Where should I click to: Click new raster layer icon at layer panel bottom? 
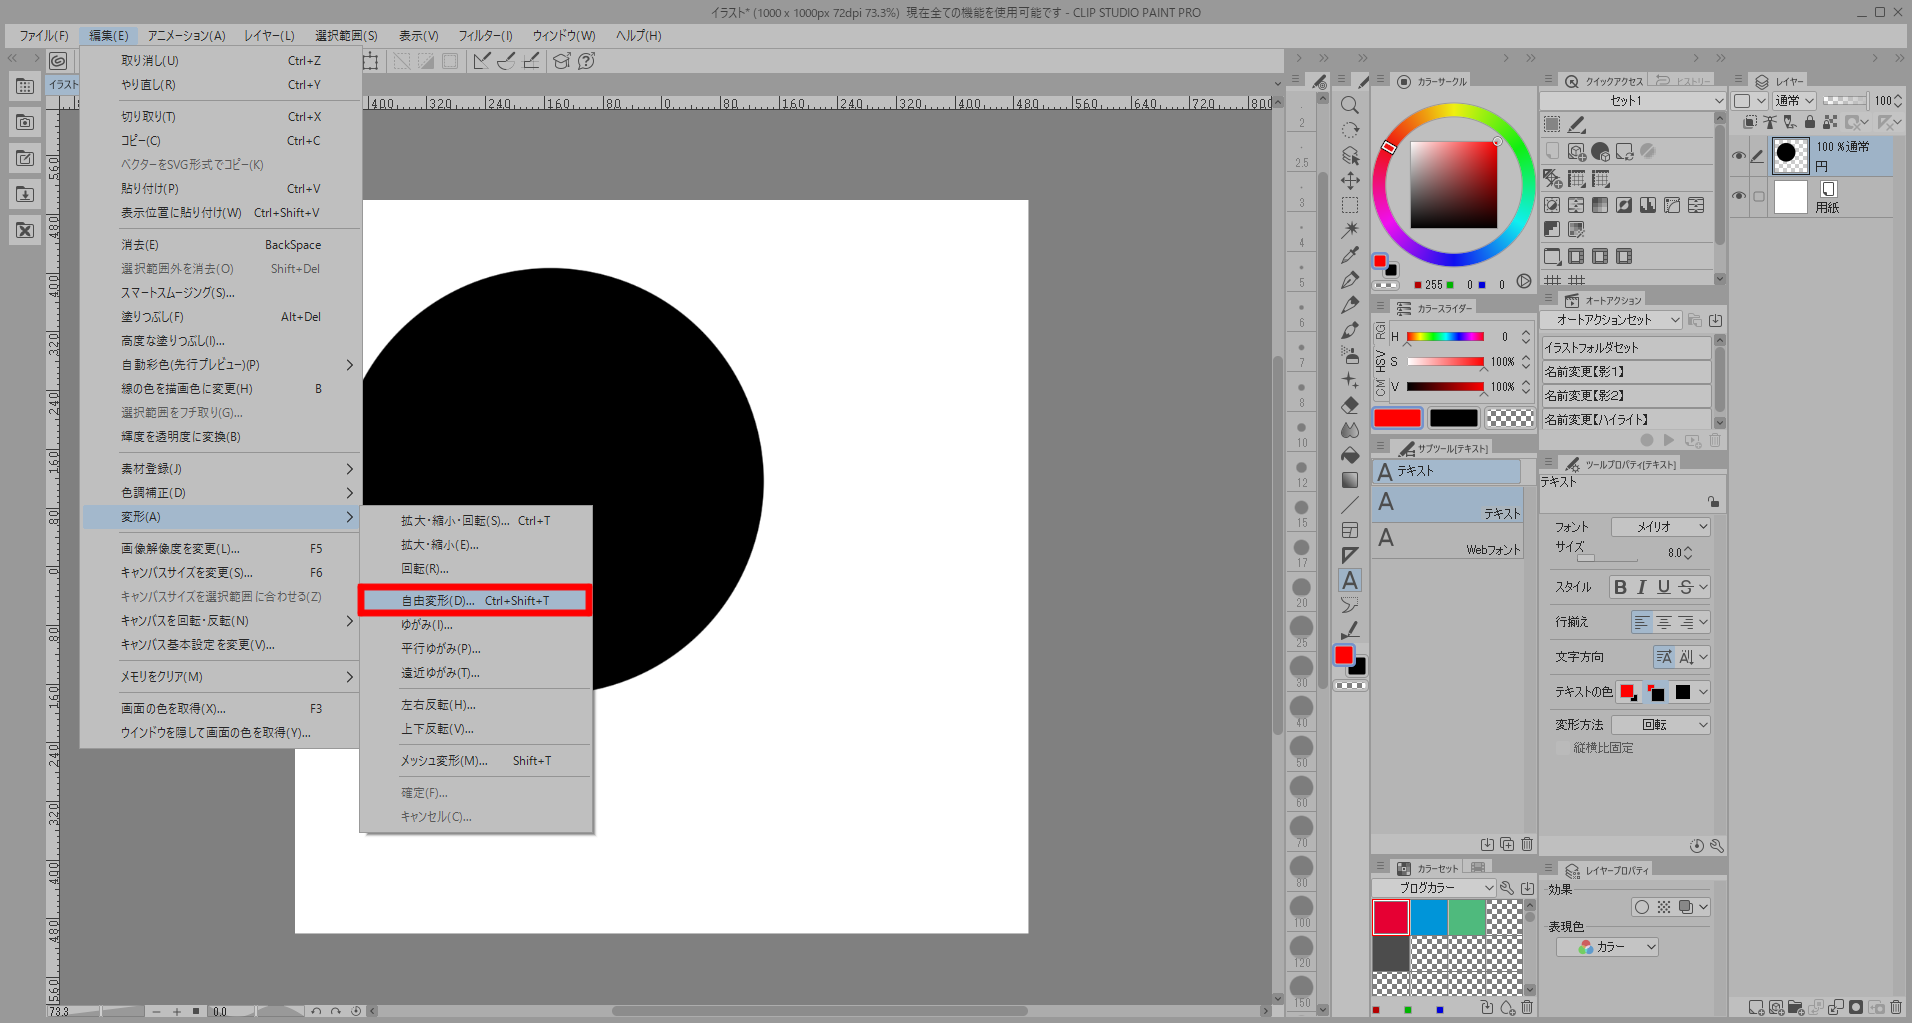pyautogui.click(x=1756, y=1008)
